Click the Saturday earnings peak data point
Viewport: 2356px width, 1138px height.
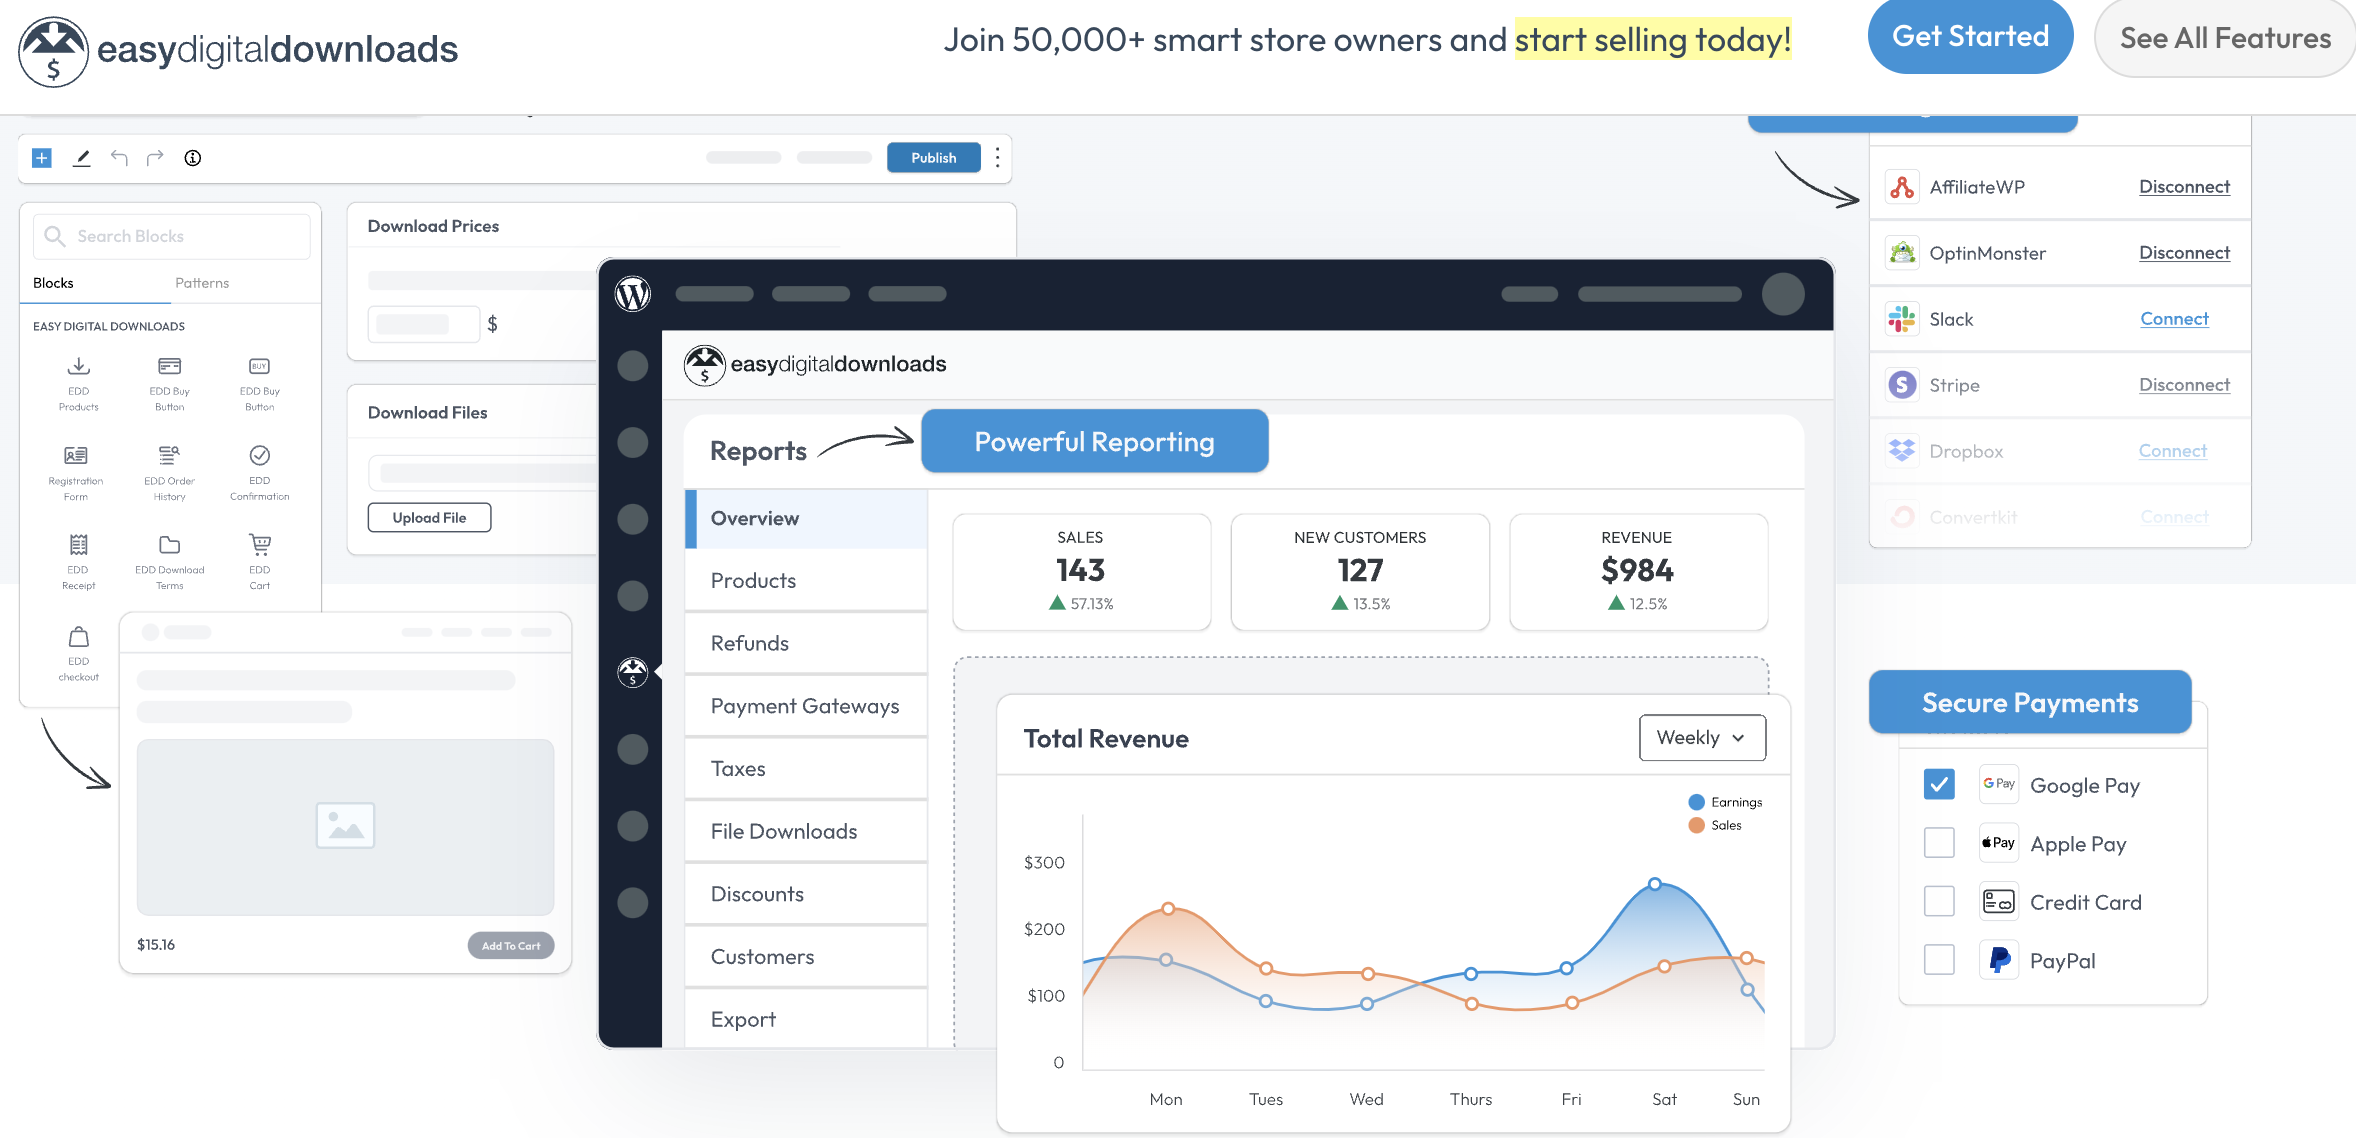tap(1655, 884)
